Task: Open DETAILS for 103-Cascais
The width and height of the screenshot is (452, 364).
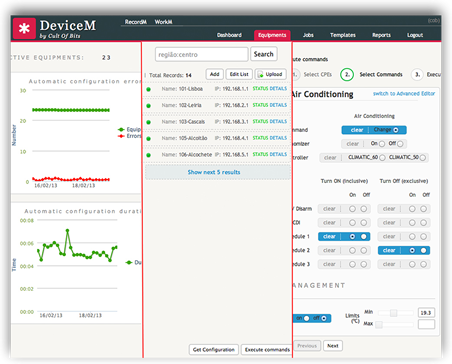Action: pyautogui.click(x=278, y=121)
